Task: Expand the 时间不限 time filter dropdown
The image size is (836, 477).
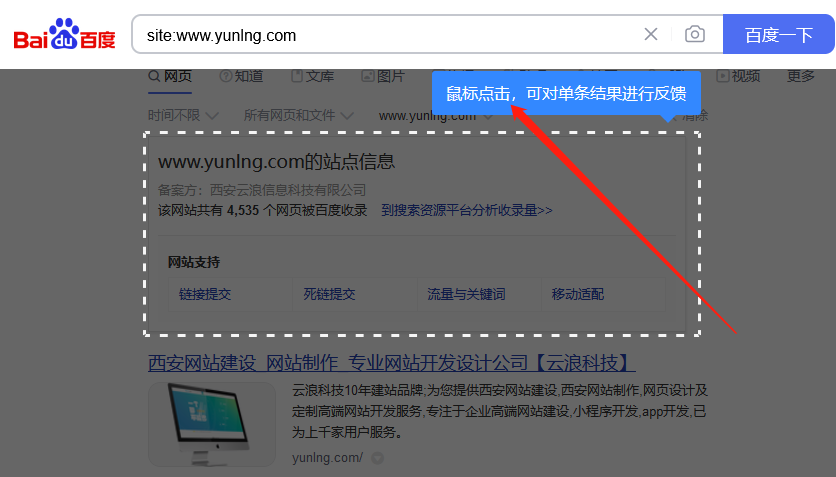Action: 183,115
